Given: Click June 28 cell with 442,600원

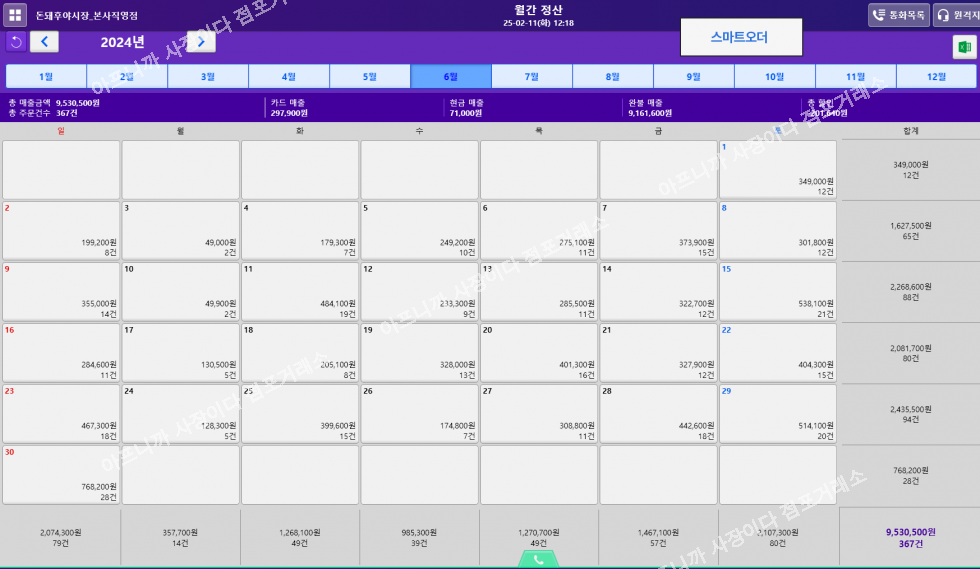Looking at the screenshot, I should tap(658, 413).
